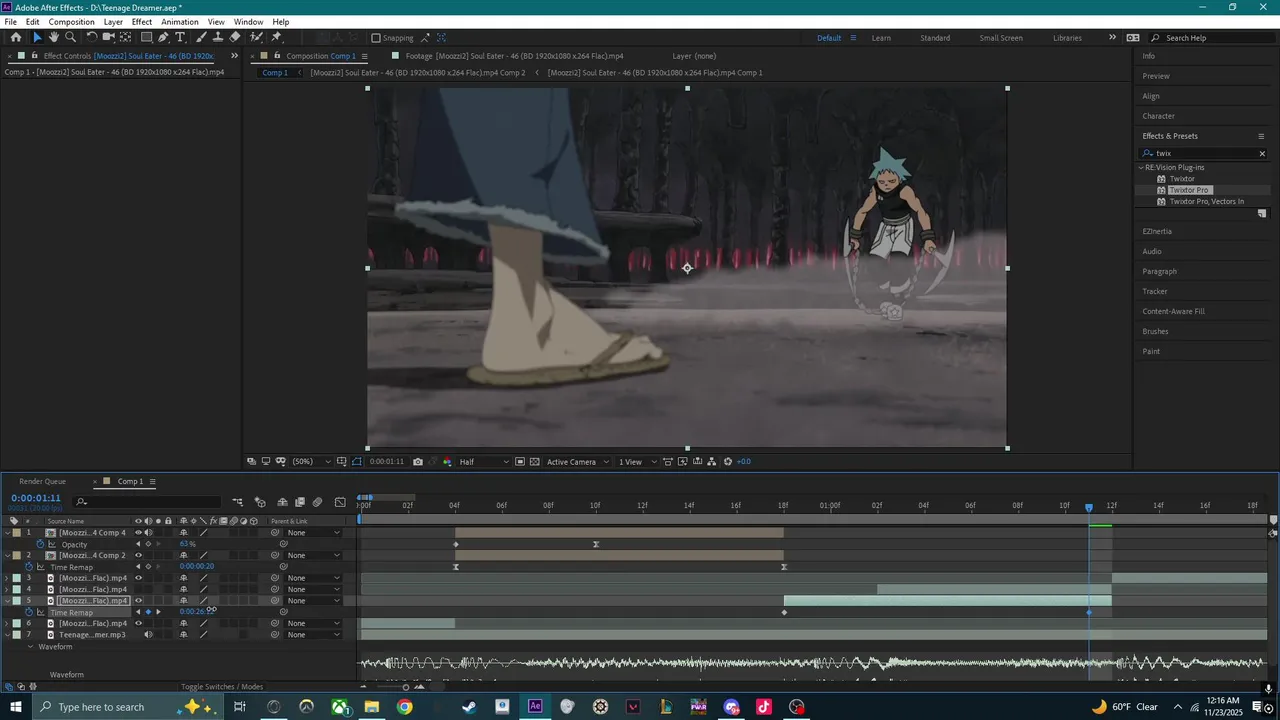
Task: Click the Opacity stopwatch under layer 1
Action: point(41,544)
